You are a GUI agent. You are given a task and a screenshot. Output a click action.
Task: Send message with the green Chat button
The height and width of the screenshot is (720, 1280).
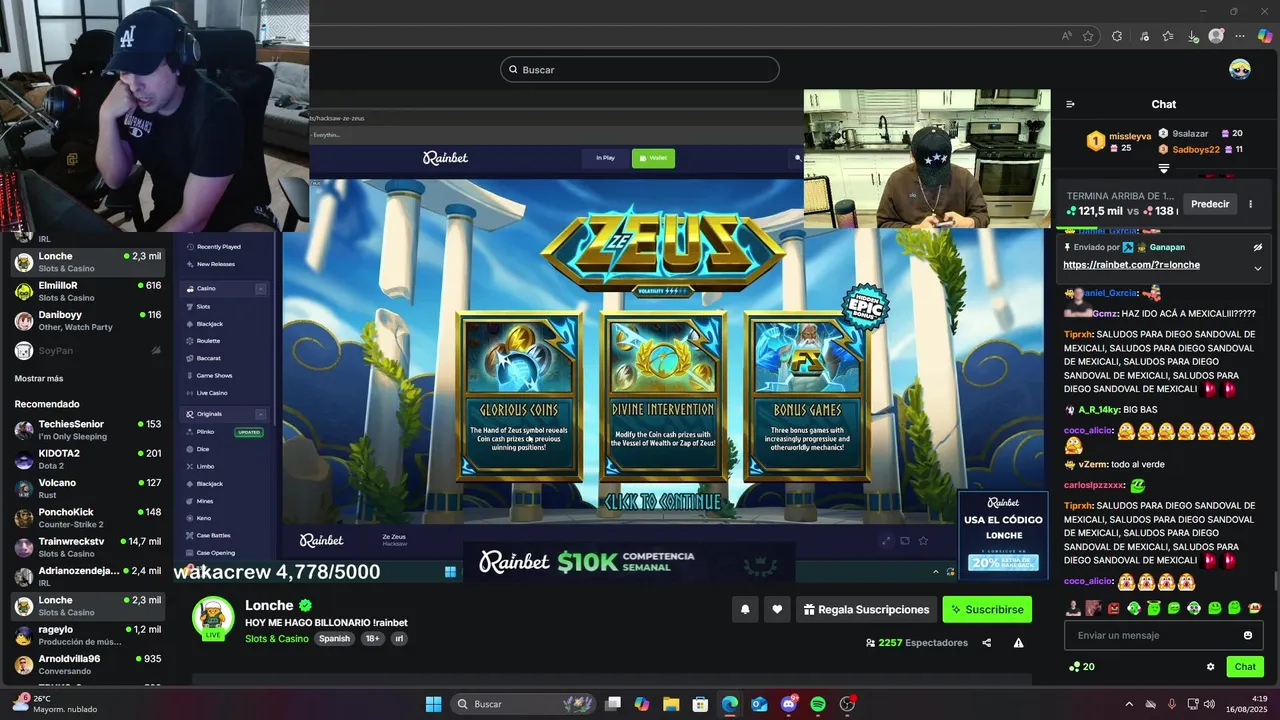(x=1245, y=667)
